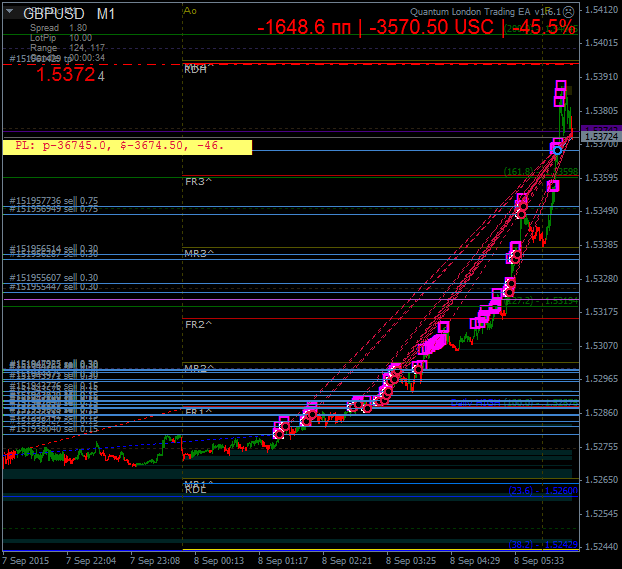
Task: Click the 7 Sep 2015 time axis label
Action: tap(26, 561)
